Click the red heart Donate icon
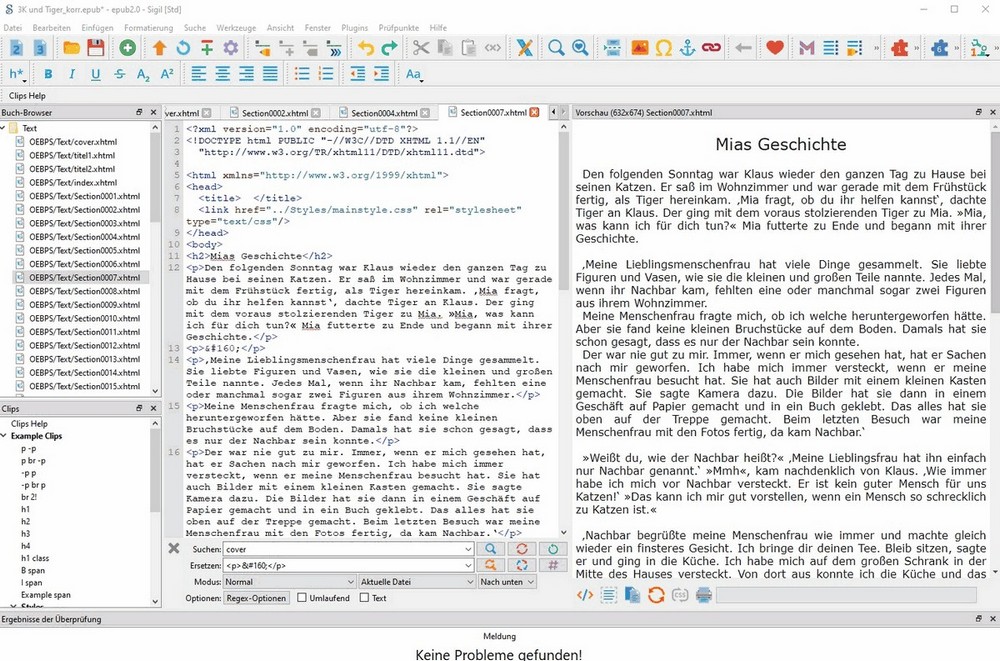 pyautogui.click(x=774, y=47)
